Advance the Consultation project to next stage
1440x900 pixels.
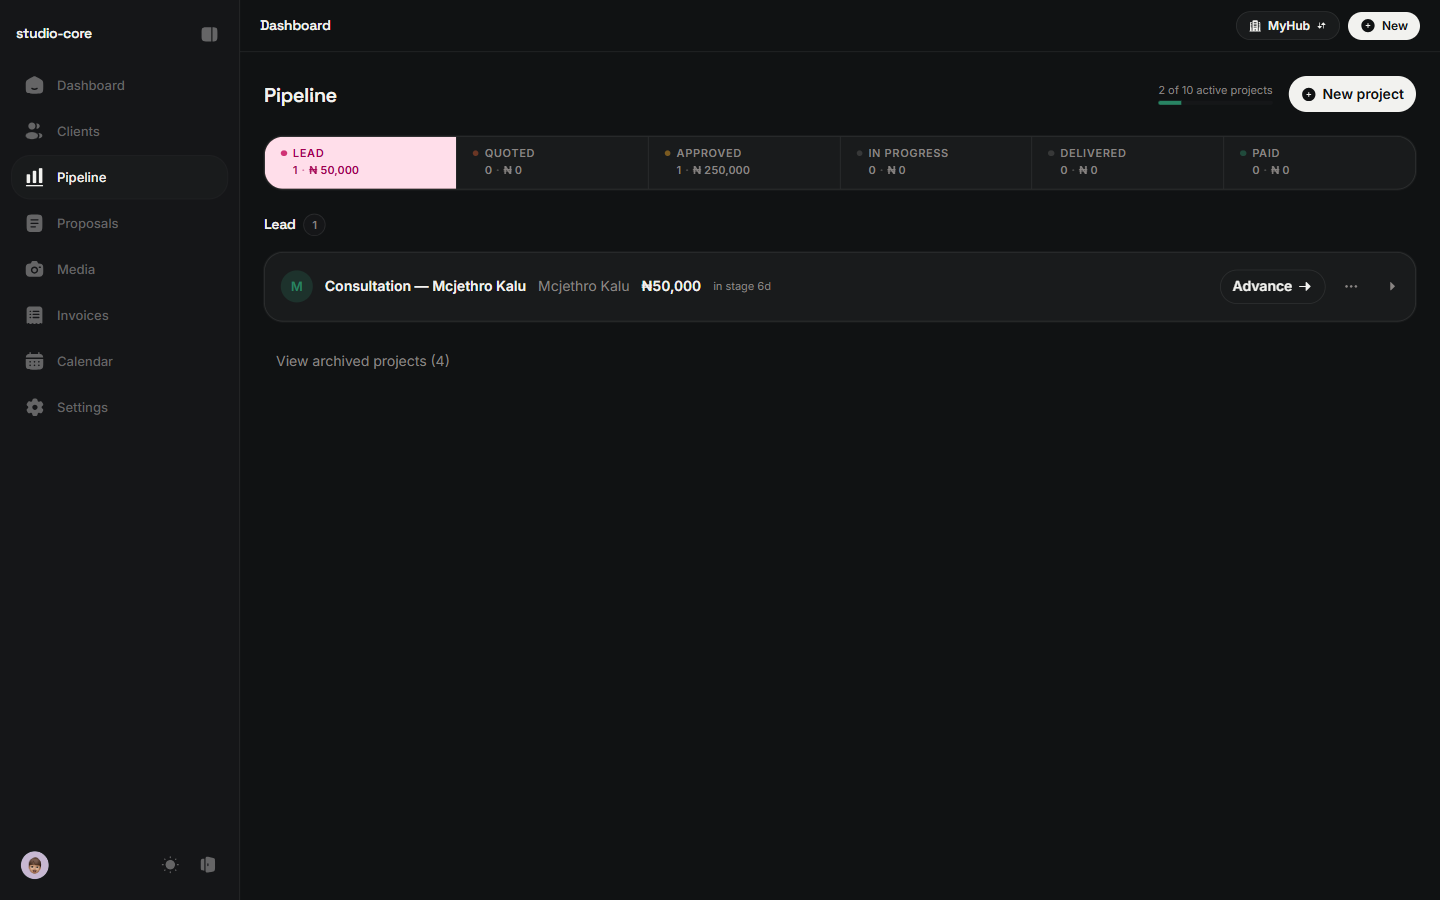(1272, 287)
